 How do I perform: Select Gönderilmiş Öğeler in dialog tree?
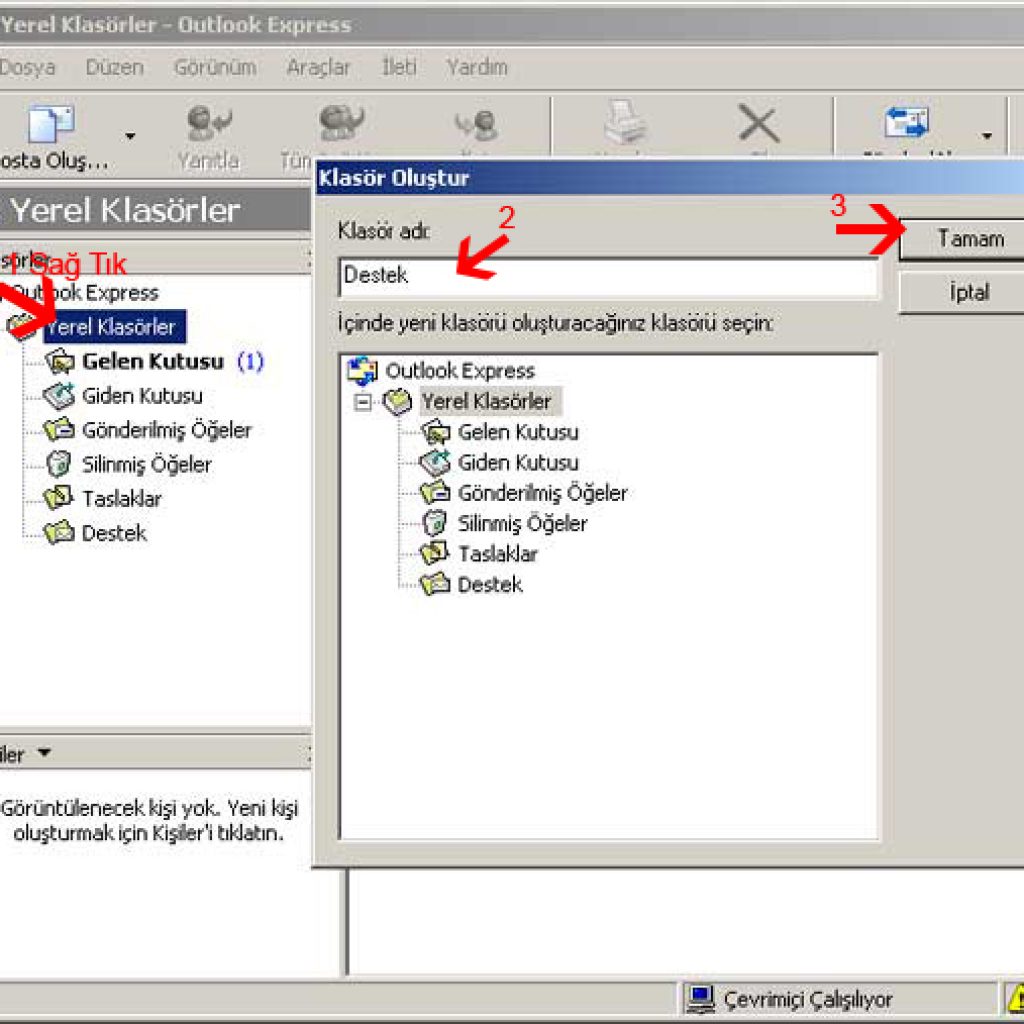[543, 493]
